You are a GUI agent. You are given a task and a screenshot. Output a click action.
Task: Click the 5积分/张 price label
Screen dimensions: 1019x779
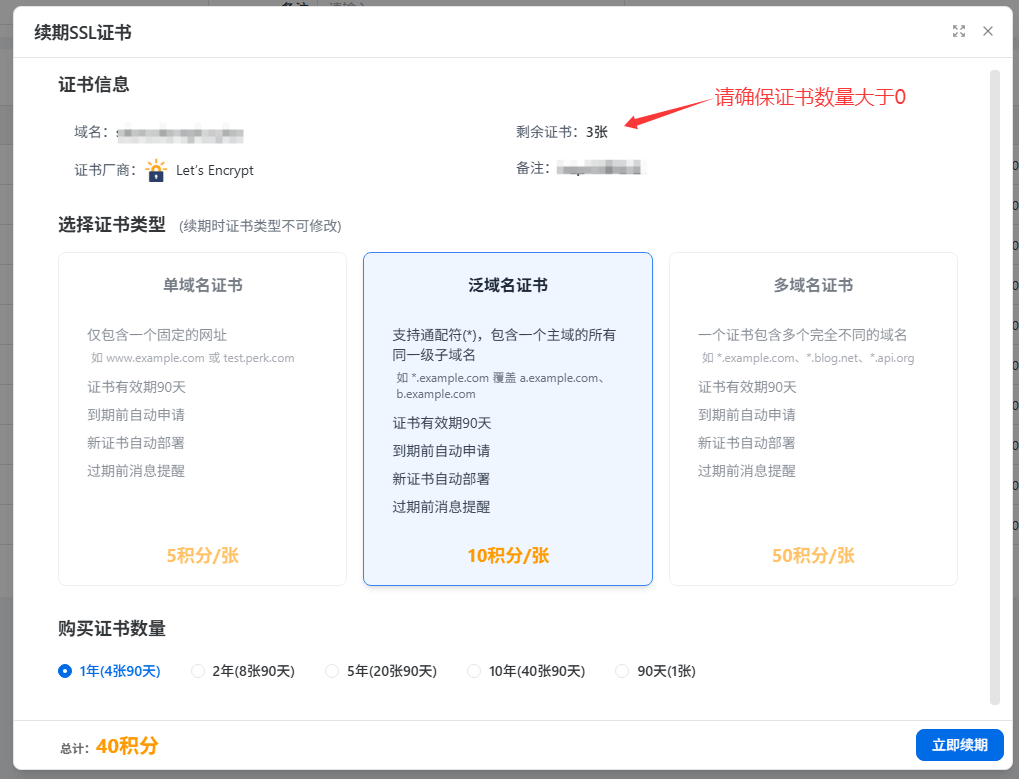(x=202, y=556)
